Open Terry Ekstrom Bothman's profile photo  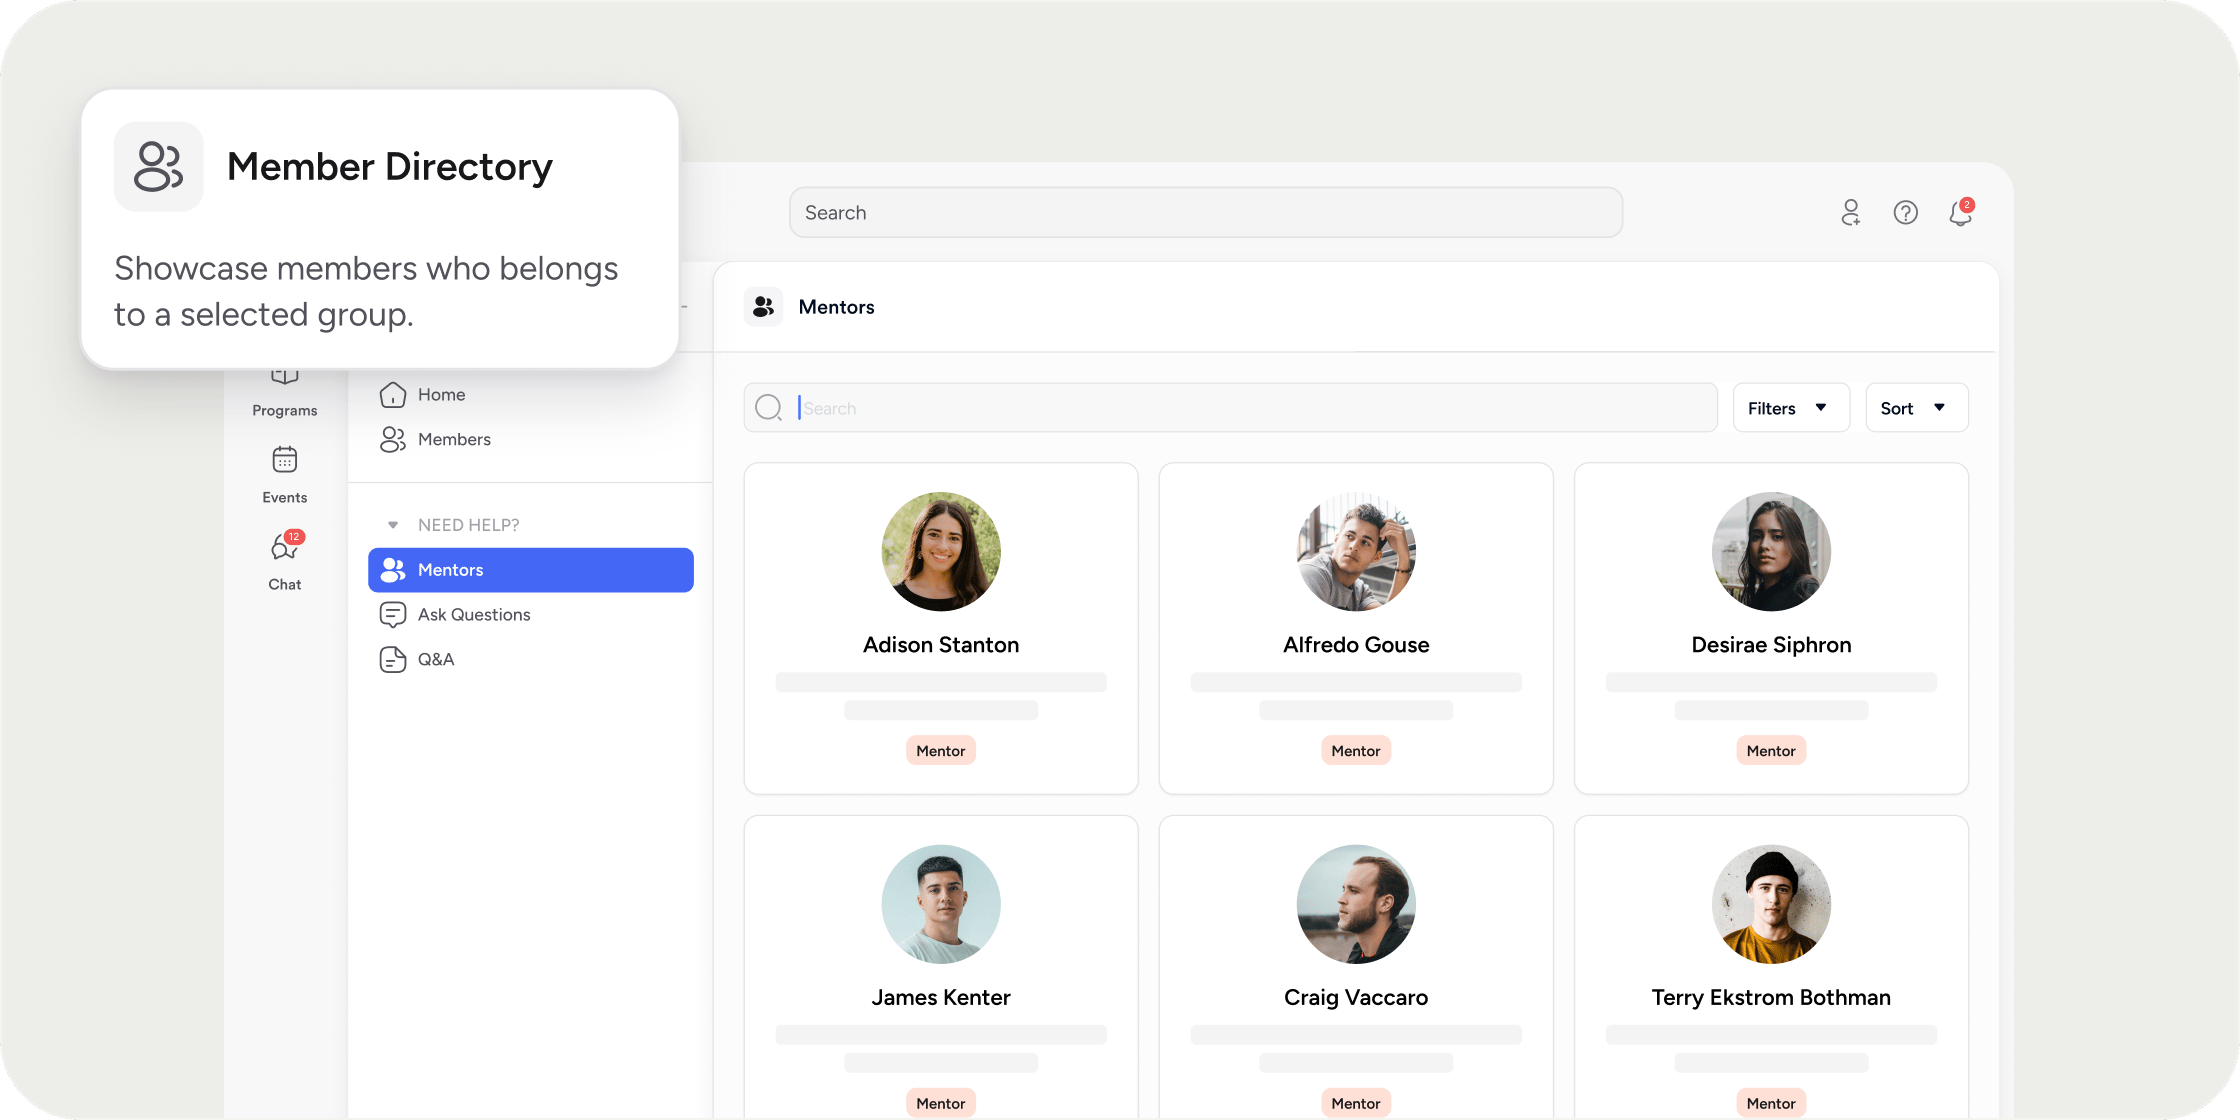1771,904
